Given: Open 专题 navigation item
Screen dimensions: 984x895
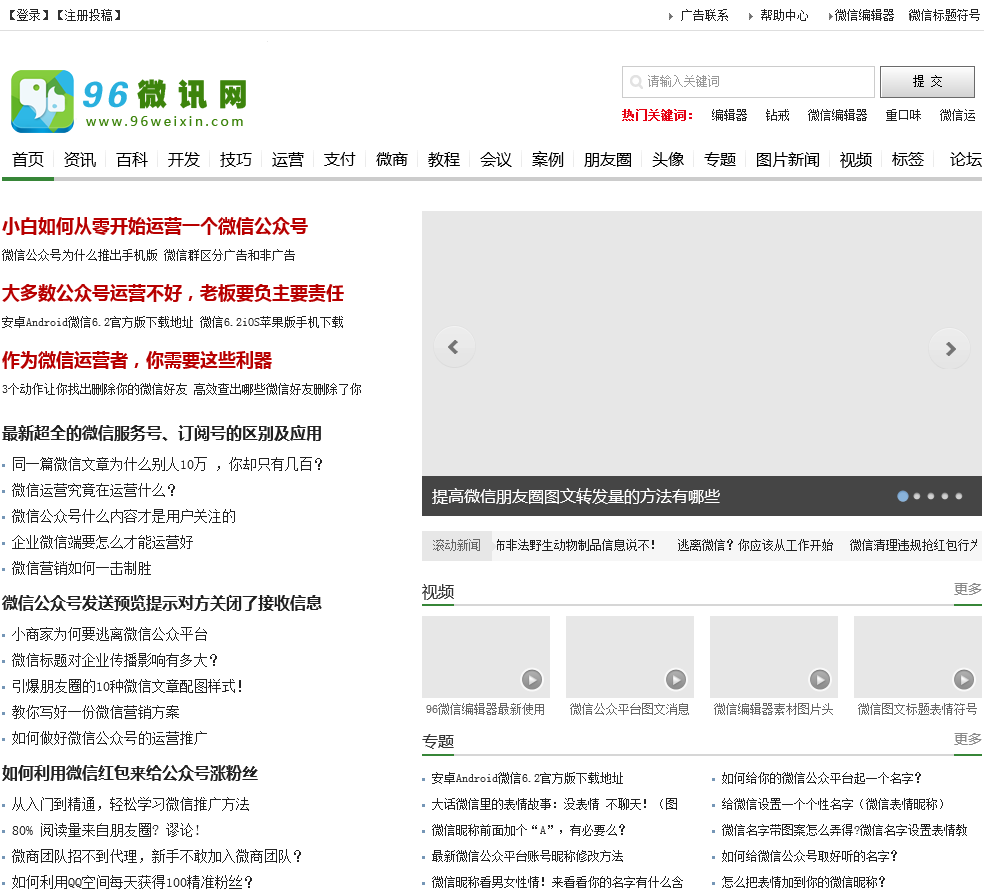Looking at the screenshot, I should (x=720, y=160).
